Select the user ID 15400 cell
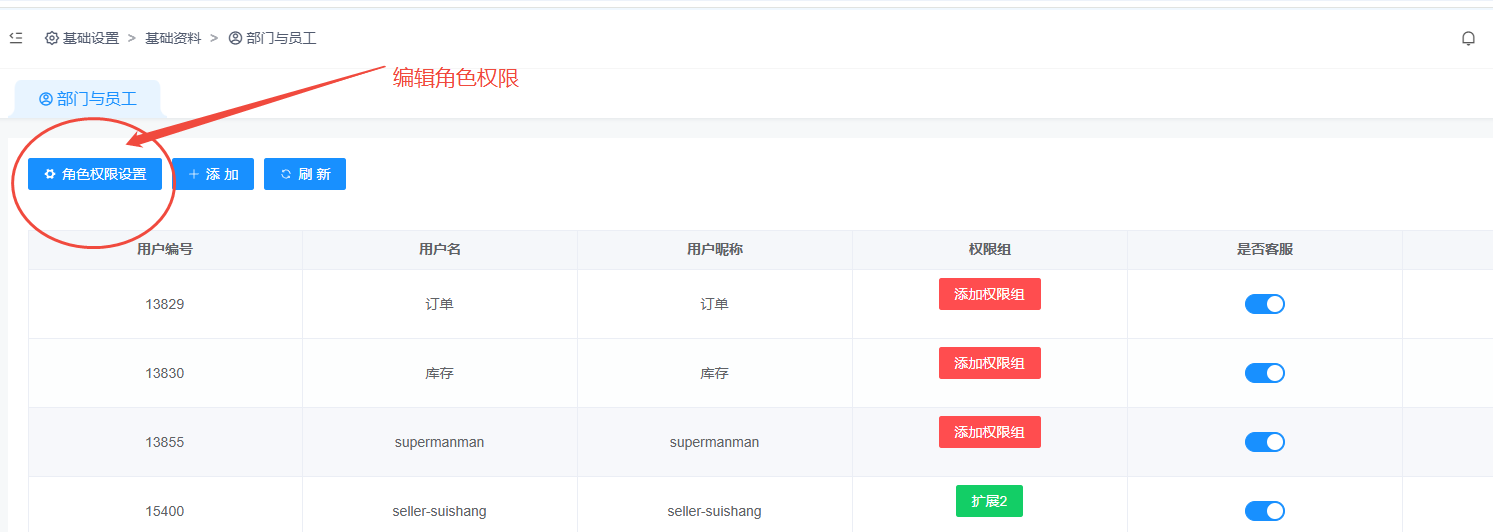Viewport: 1493px width, 532px height. [165, 511]
